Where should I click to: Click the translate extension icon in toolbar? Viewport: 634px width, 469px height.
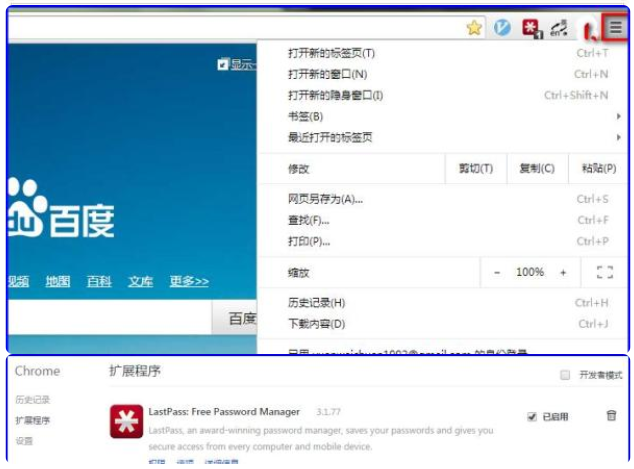tap(559, 28)
